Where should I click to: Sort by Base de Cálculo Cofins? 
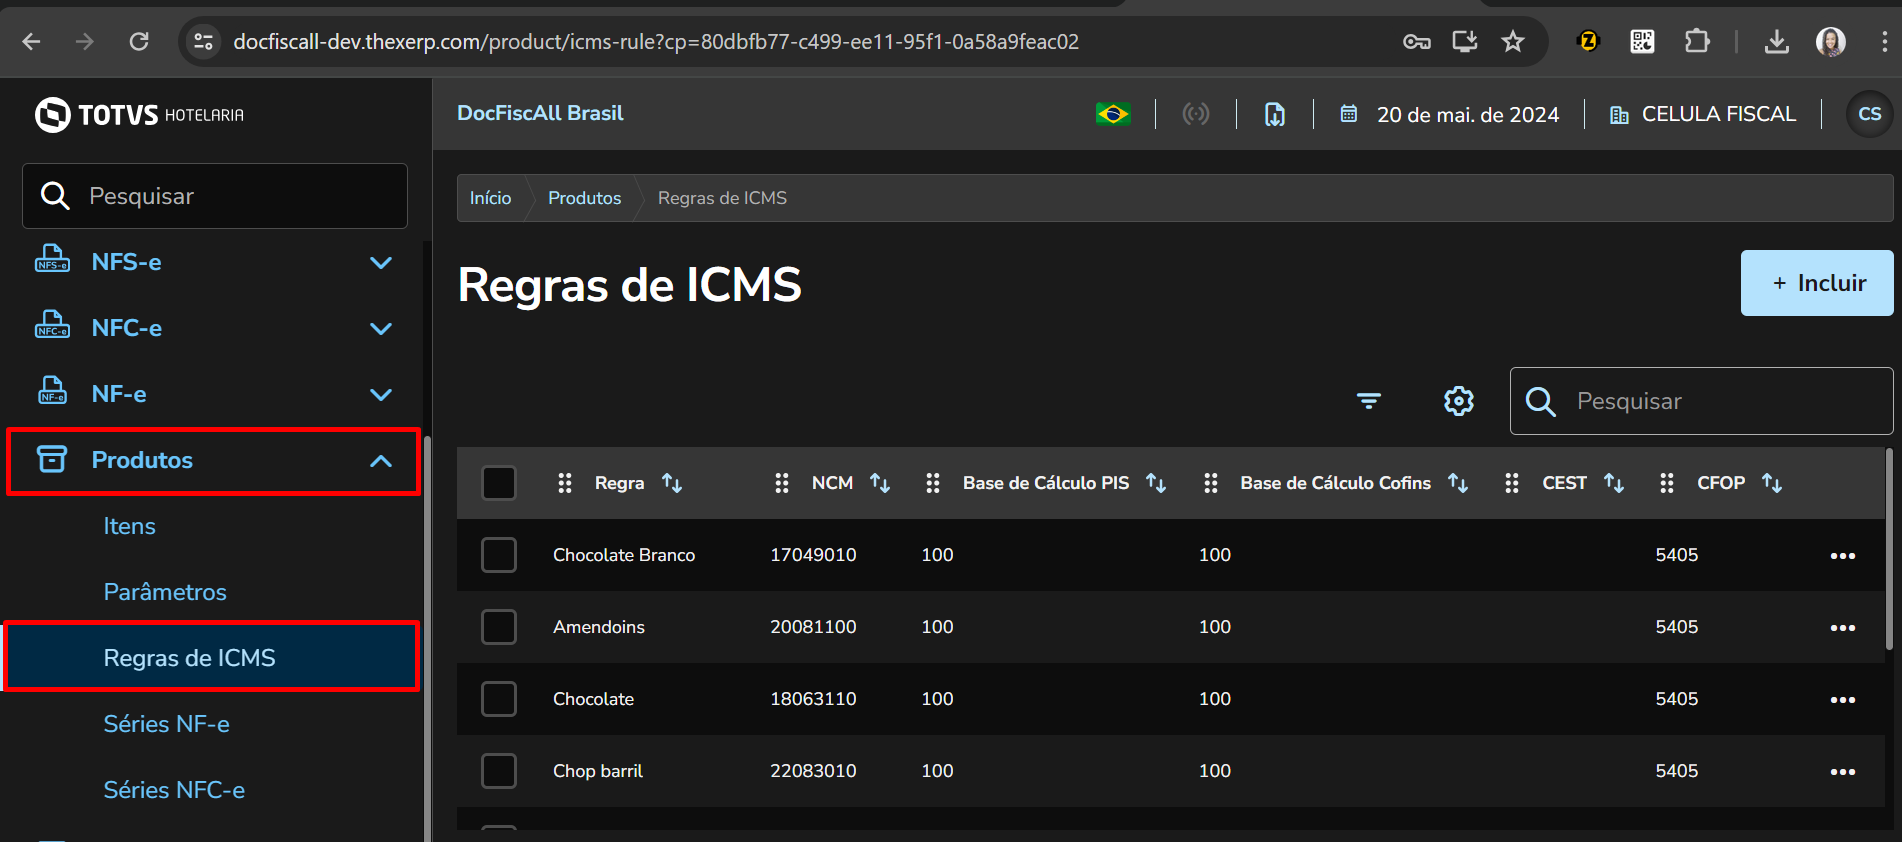1458,483
